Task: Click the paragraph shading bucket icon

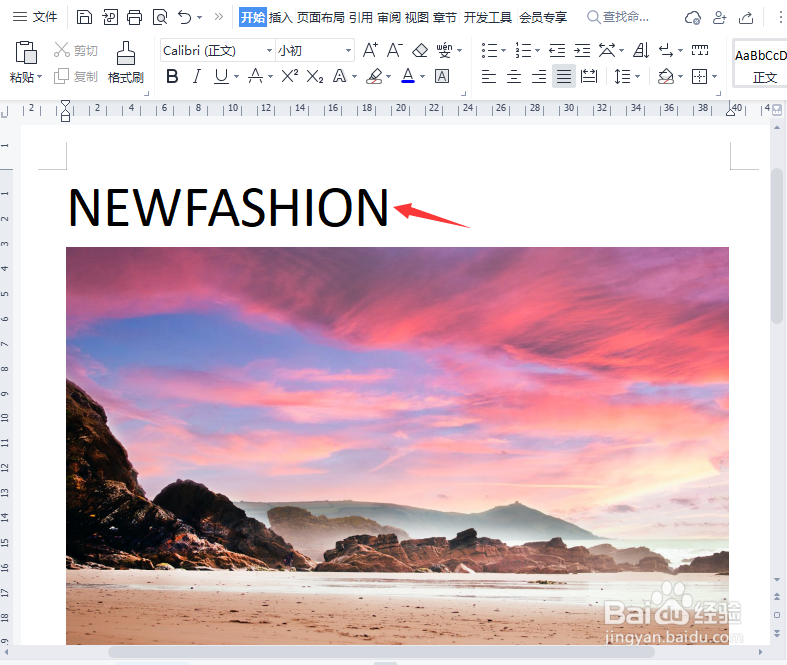Action: coord(666,76)
